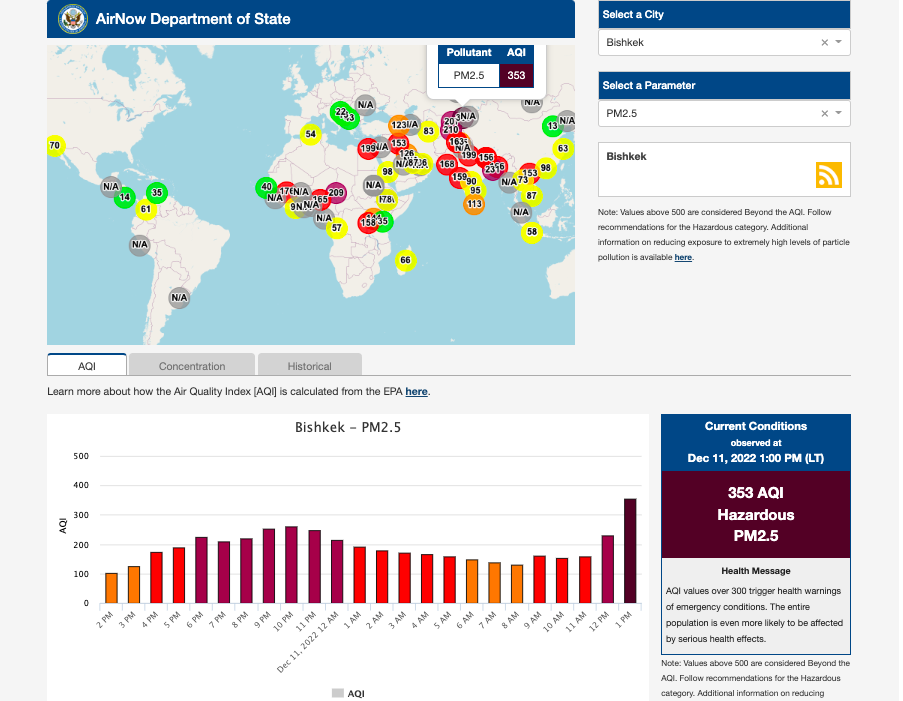
Task: Open particle pollution 'here' link under Bishkek box
Action: (683, 257)
